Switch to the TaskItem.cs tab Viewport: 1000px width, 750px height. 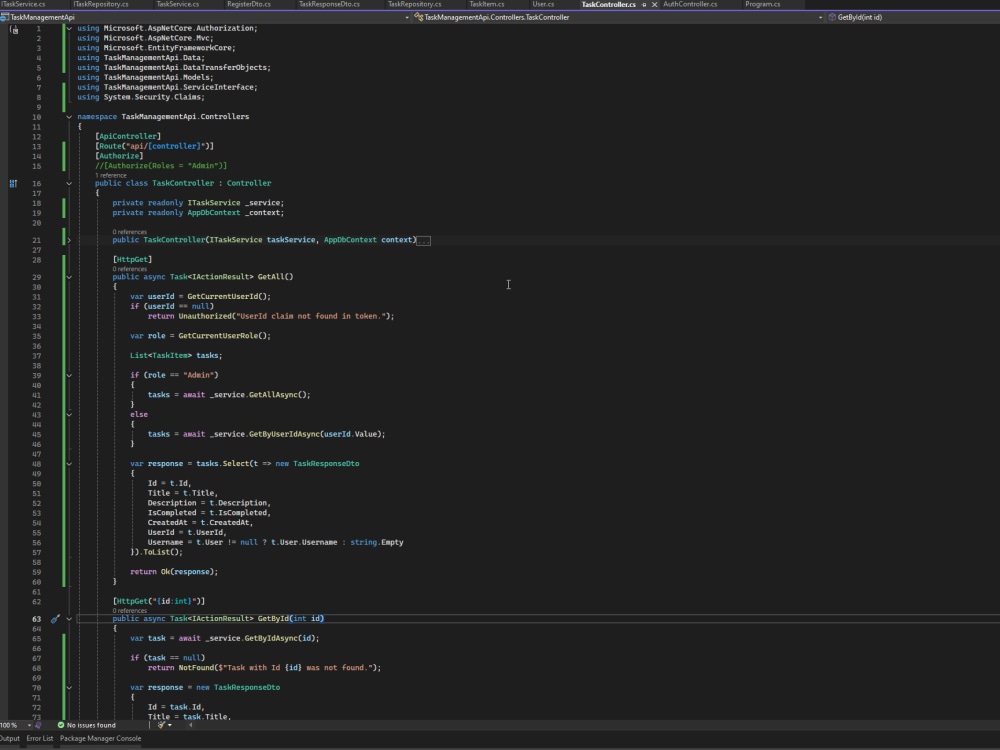click(487, 4)
